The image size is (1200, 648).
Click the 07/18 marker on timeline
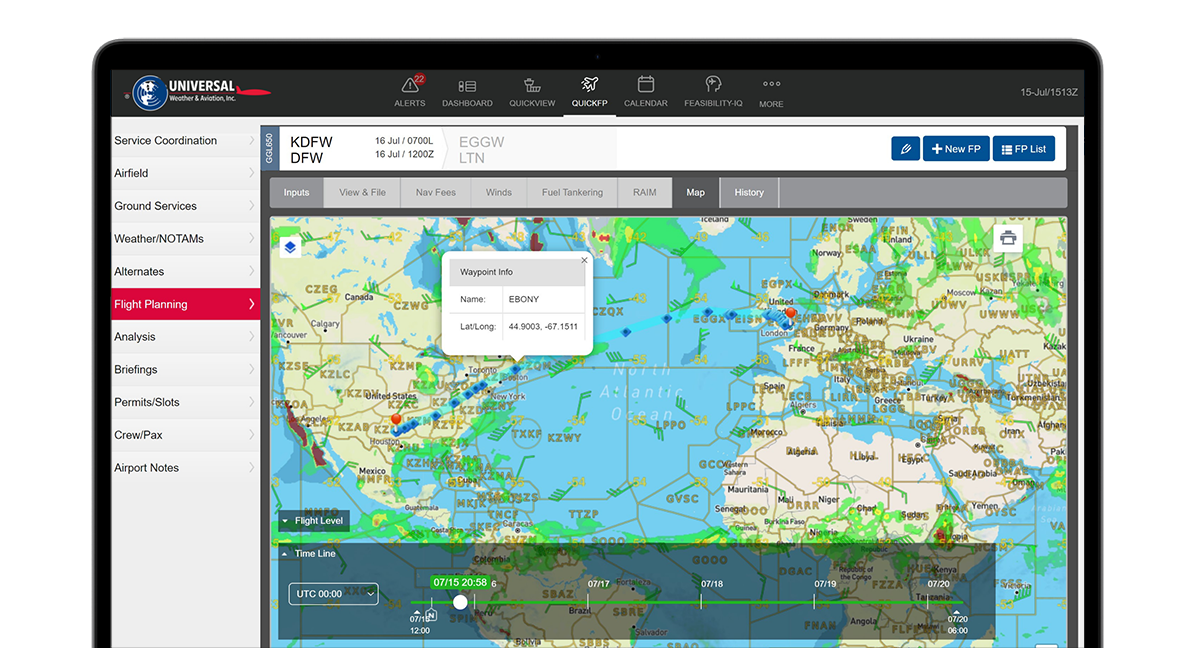click(712, 584)
